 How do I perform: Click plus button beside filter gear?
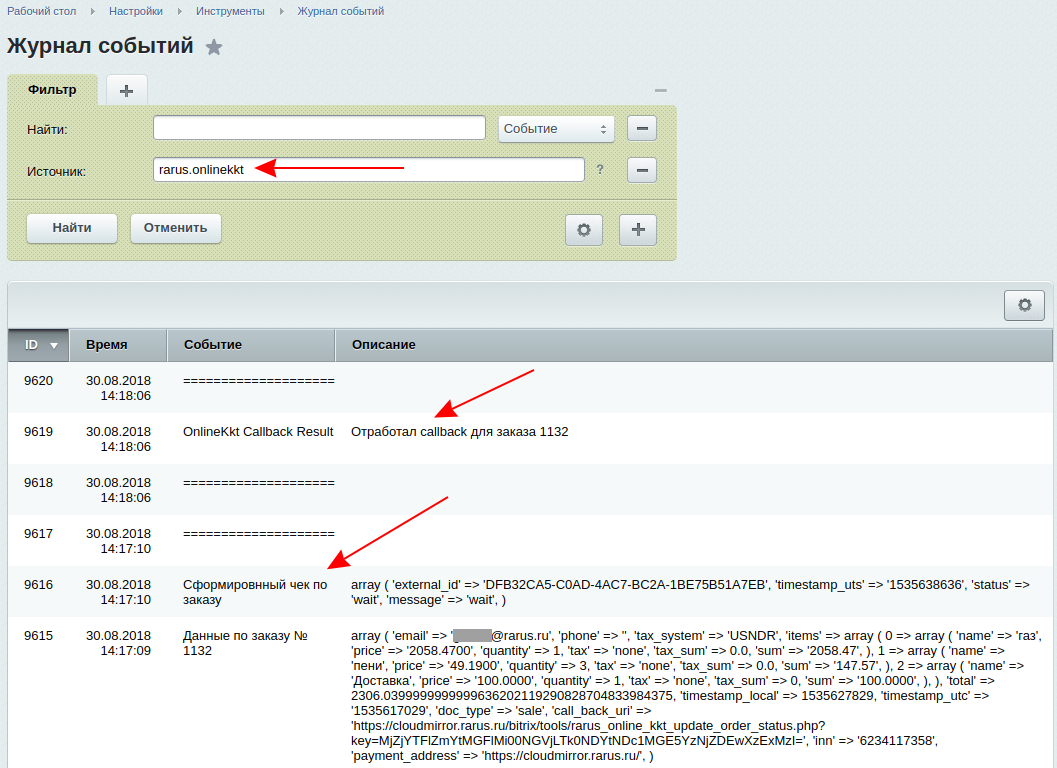pos(638,229)
